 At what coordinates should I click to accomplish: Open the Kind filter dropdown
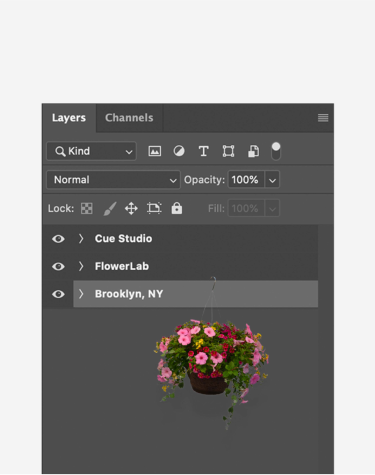(x=91, y=151)
